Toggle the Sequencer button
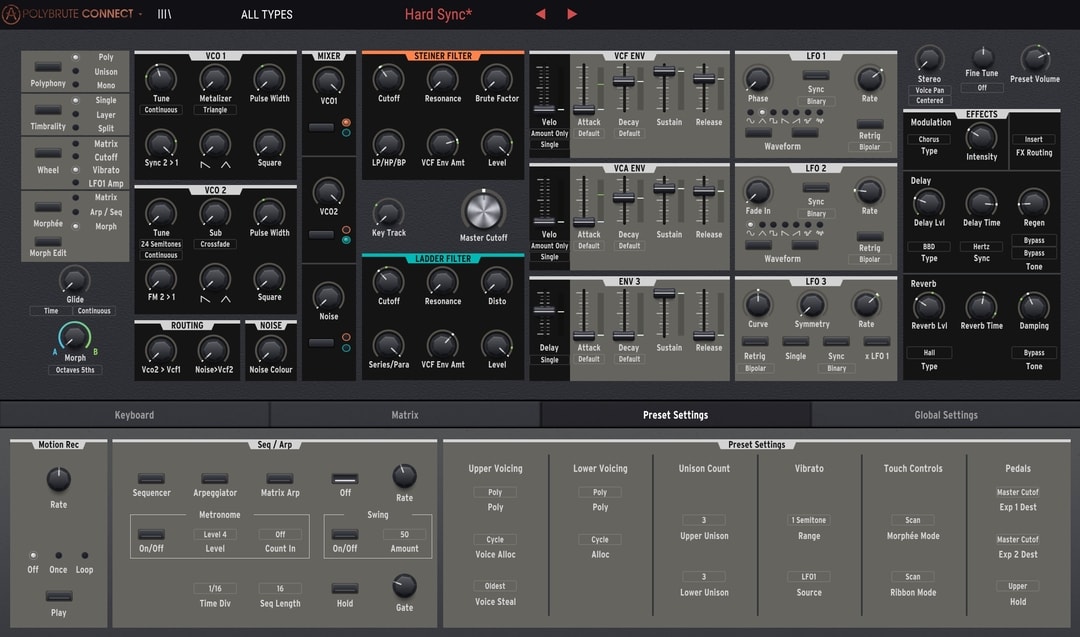The height and width of the screenshot is (637, 1080). [x=151, y=479]
